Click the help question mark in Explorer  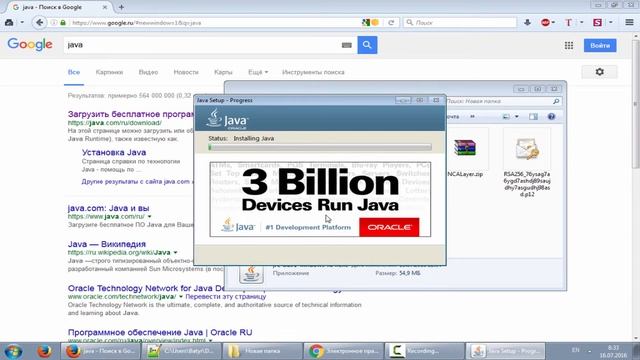click(x=551, y=116)
